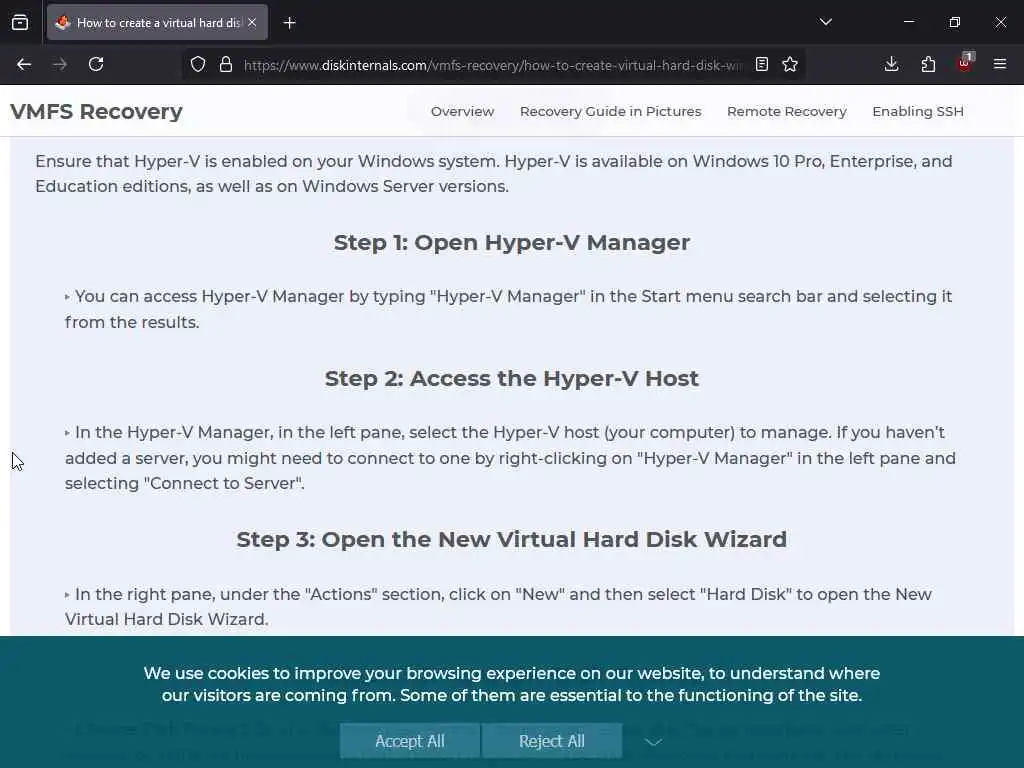Viewport: 1024px width, 768px height.
Task: Click the paragraph starting 'Ensure that Hyper-V is enabled'
Action: (494, 174)
